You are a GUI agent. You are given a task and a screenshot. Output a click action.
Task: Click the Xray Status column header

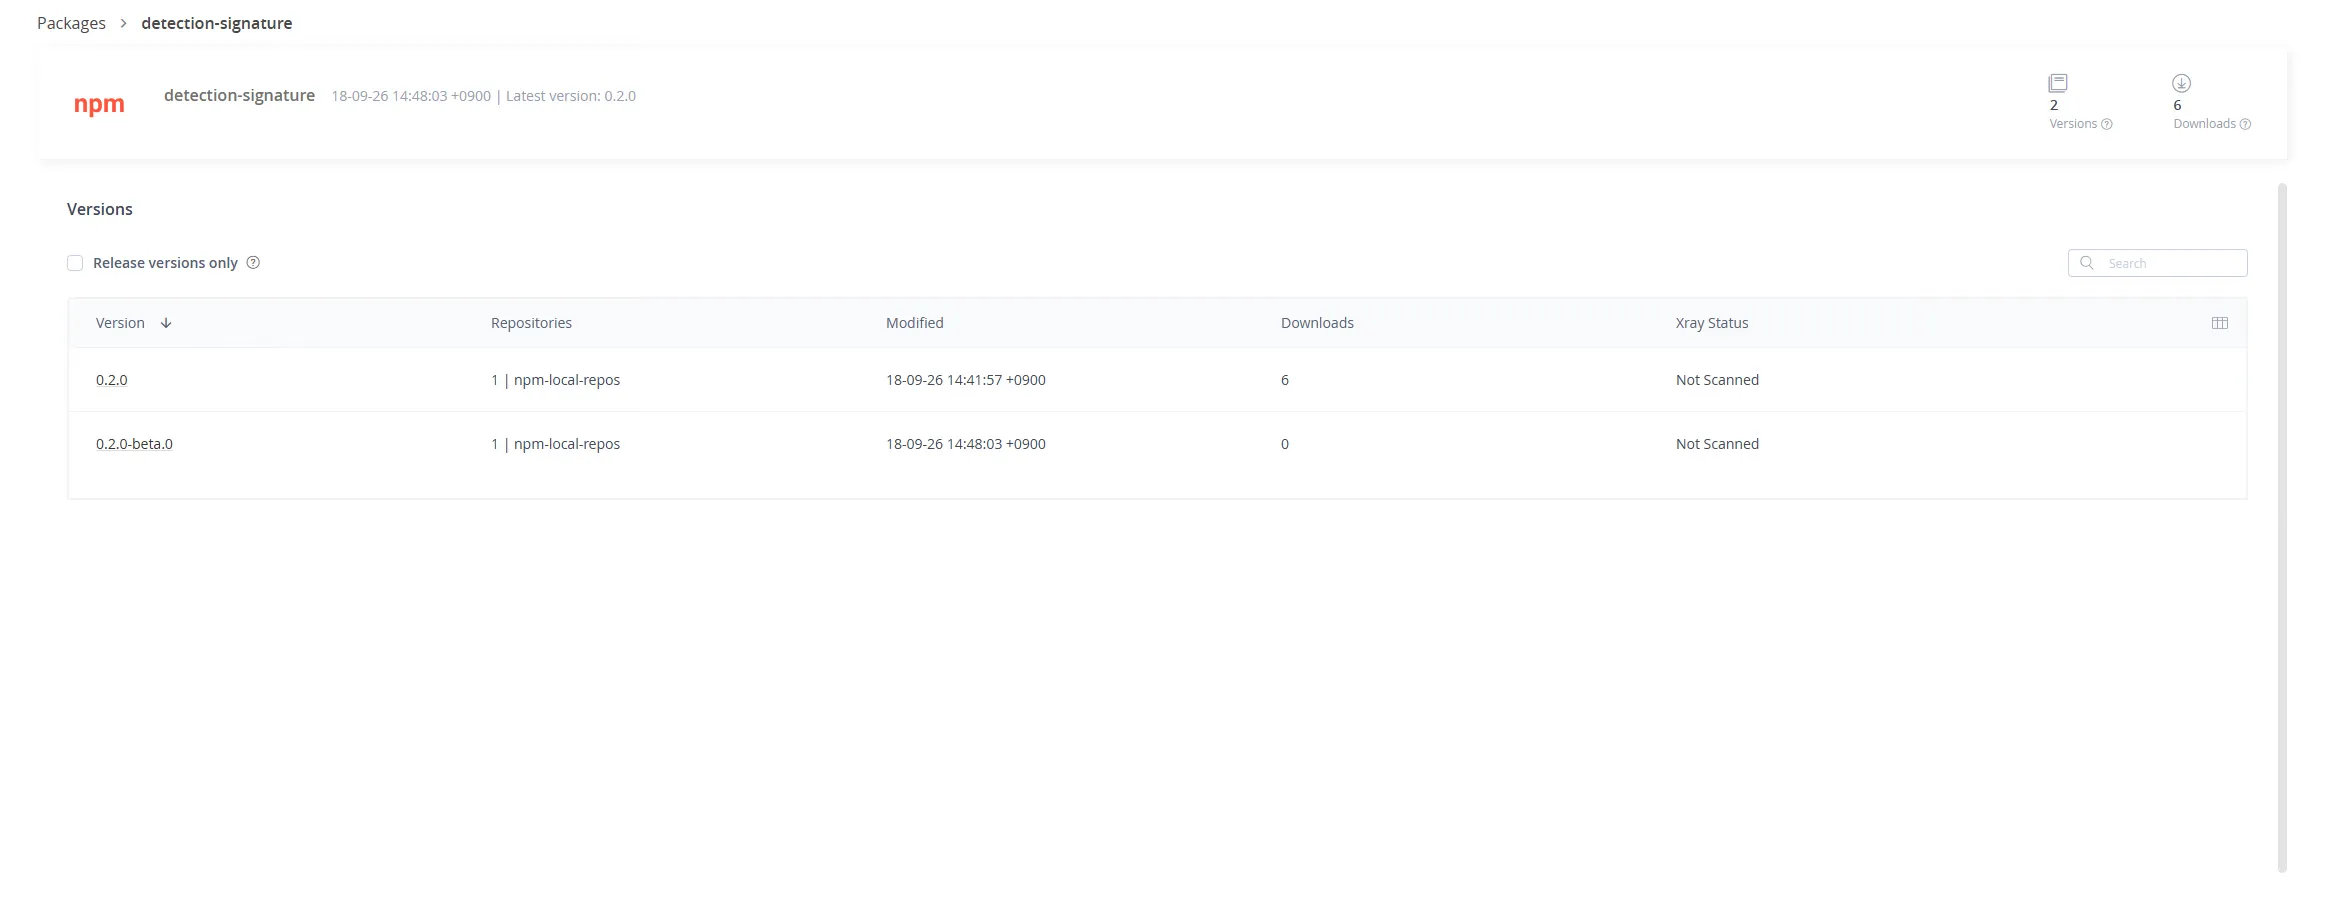(1712, 323)
